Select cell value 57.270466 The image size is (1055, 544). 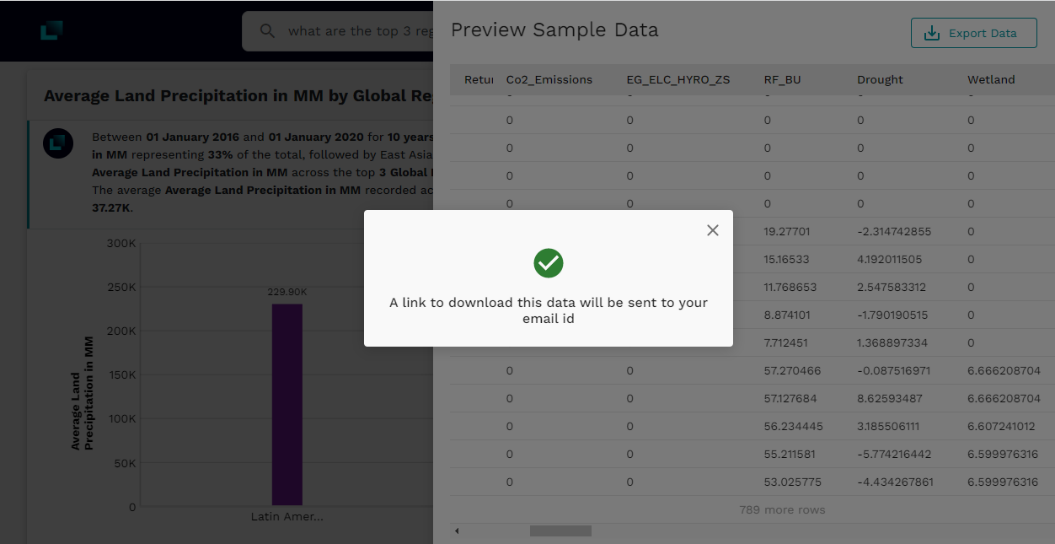point(793,371)
